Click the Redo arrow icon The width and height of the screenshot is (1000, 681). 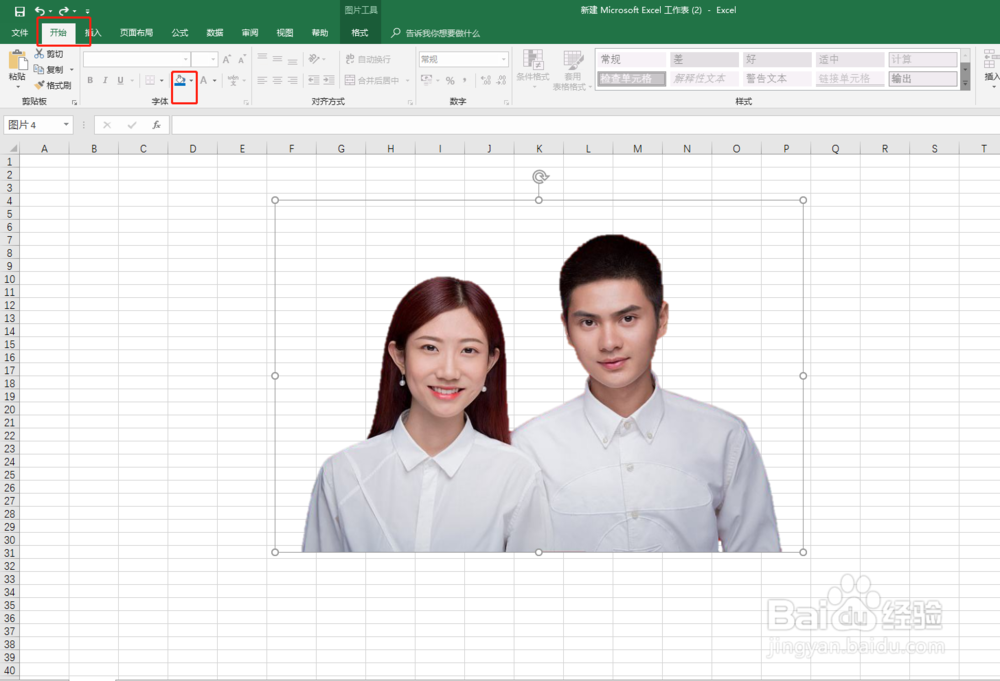(x=64, y=11)
